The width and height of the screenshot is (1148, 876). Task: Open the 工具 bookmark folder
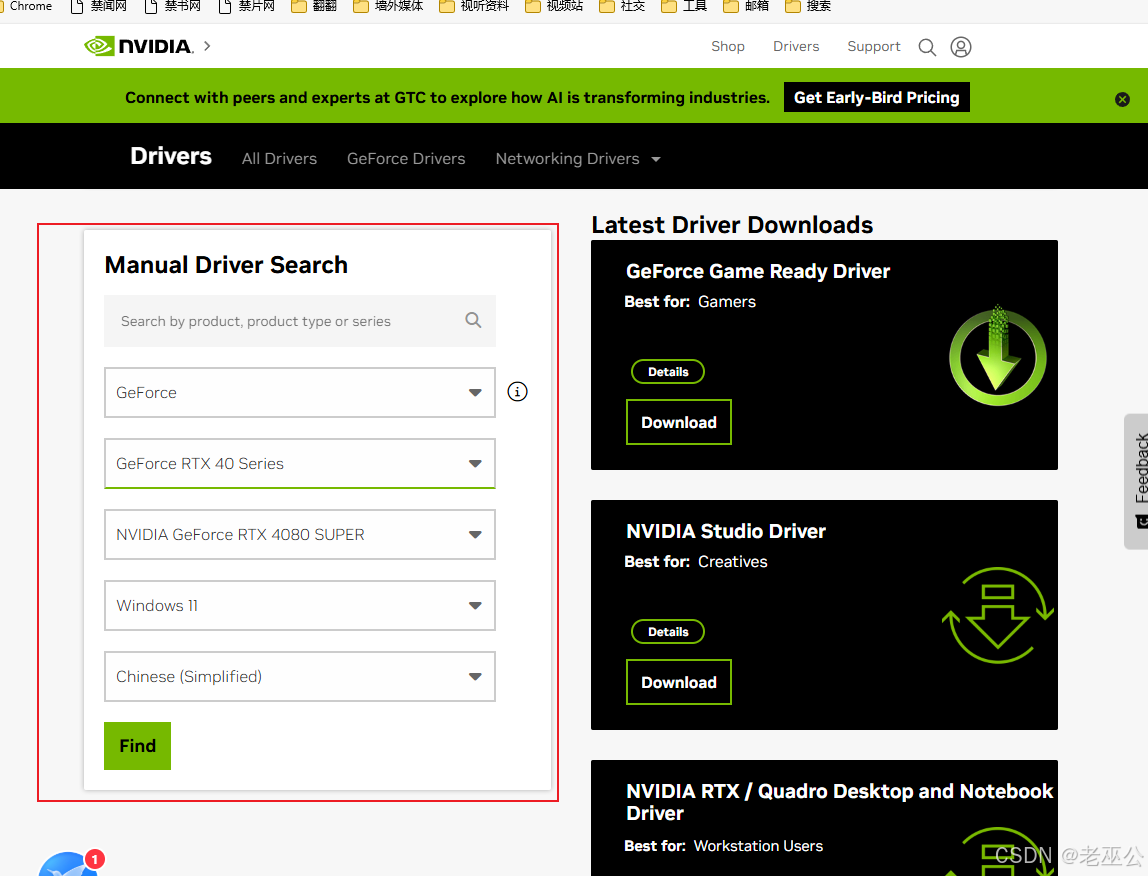click(684, 7)
